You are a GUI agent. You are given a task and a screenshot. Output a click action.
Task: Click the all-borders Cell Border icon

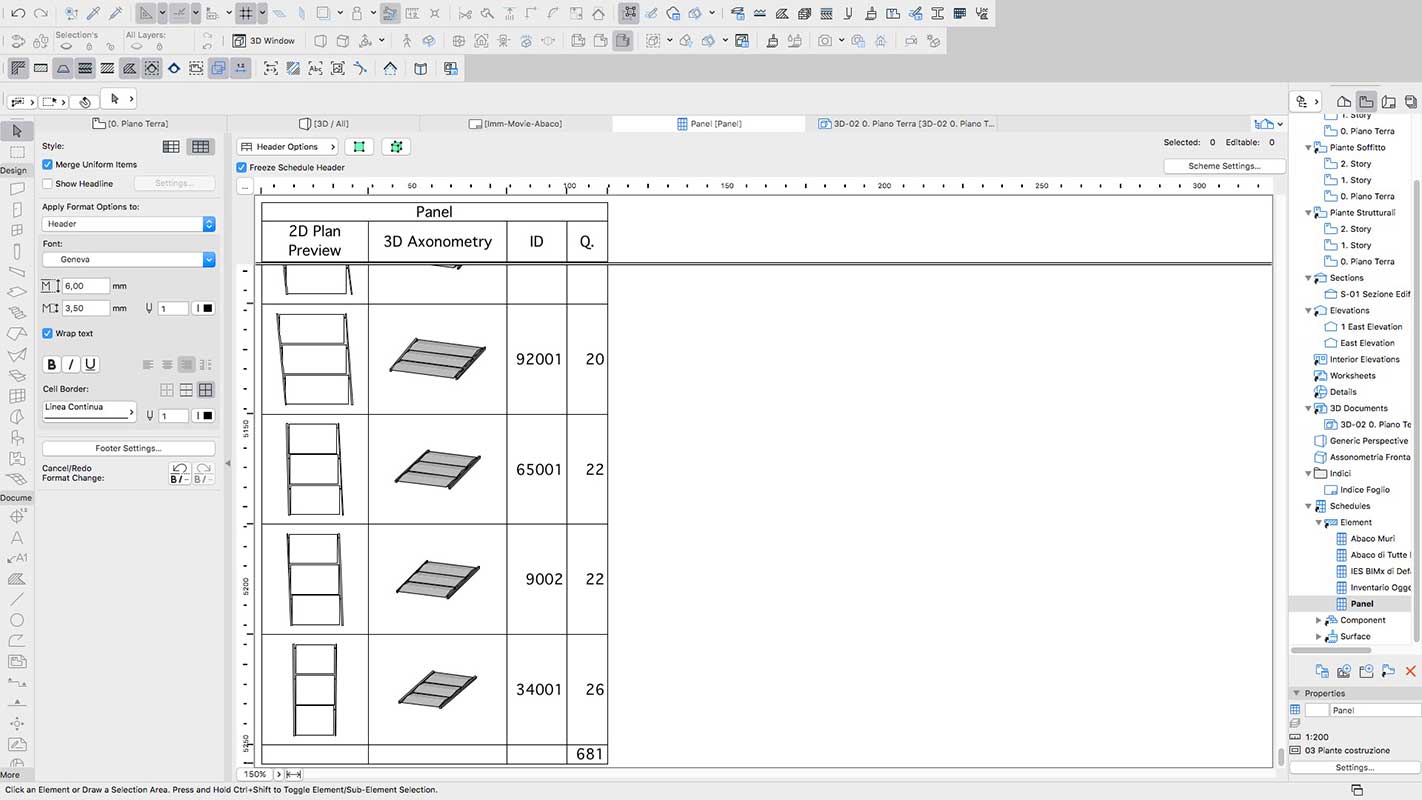[x=206, y=390]
